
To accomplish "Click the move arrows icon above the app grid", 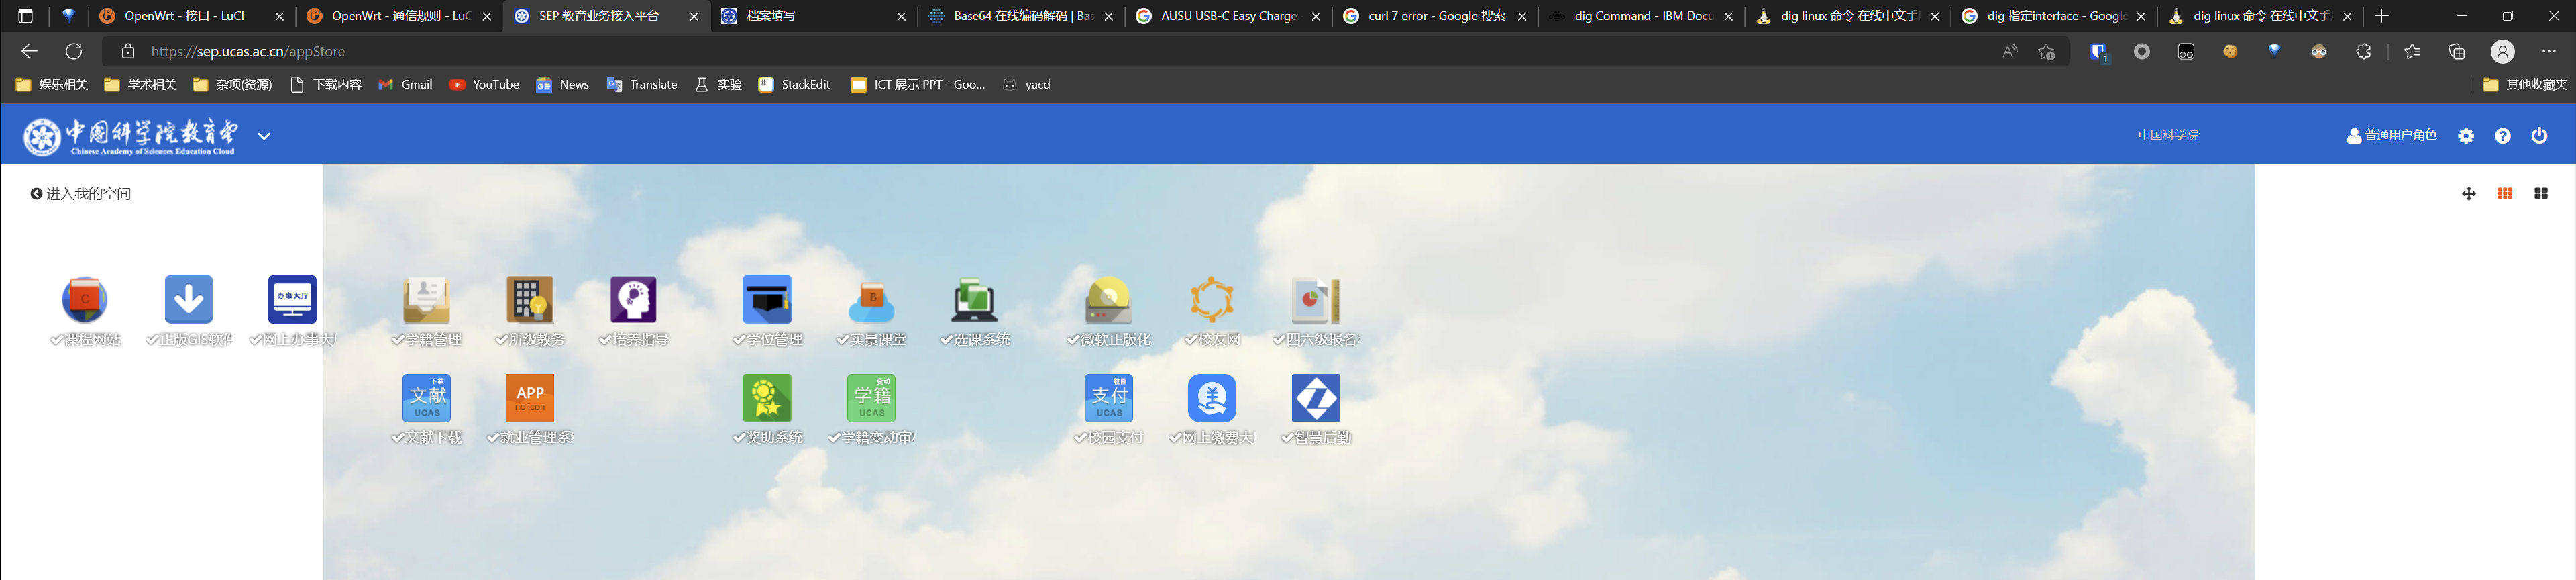I will (x=2469, y=194).
